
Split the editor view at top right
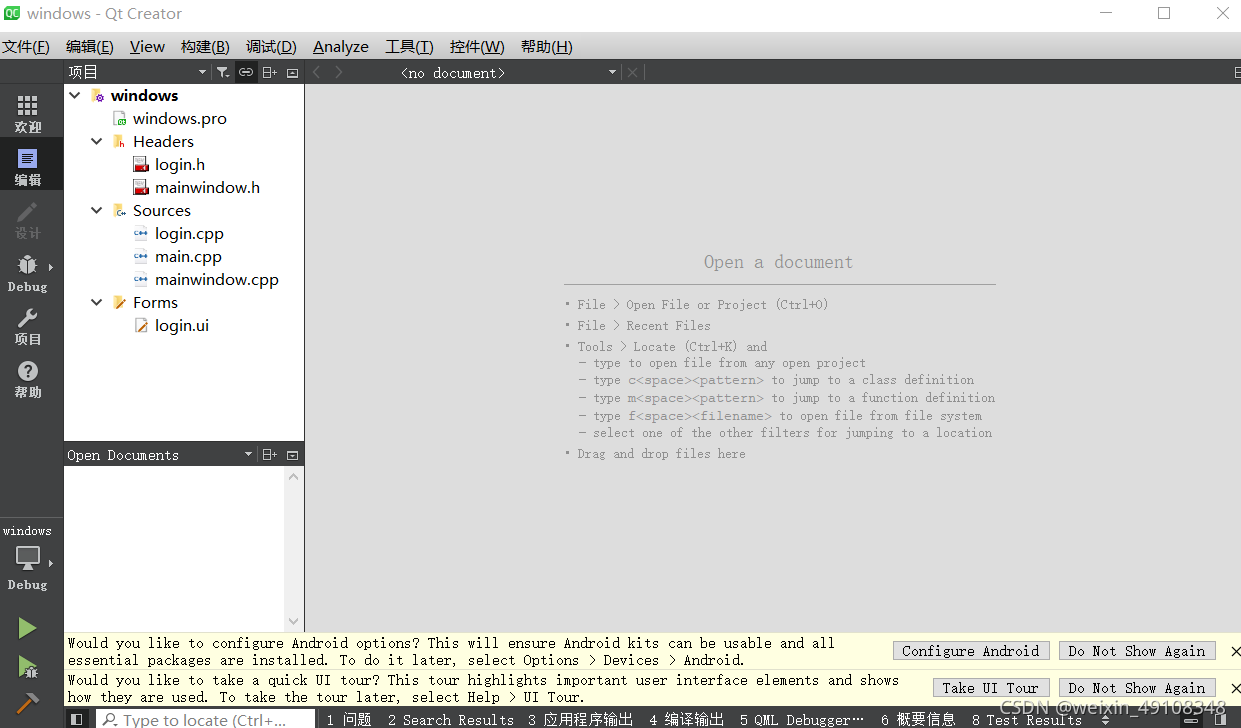click(x=1237, y=72)
